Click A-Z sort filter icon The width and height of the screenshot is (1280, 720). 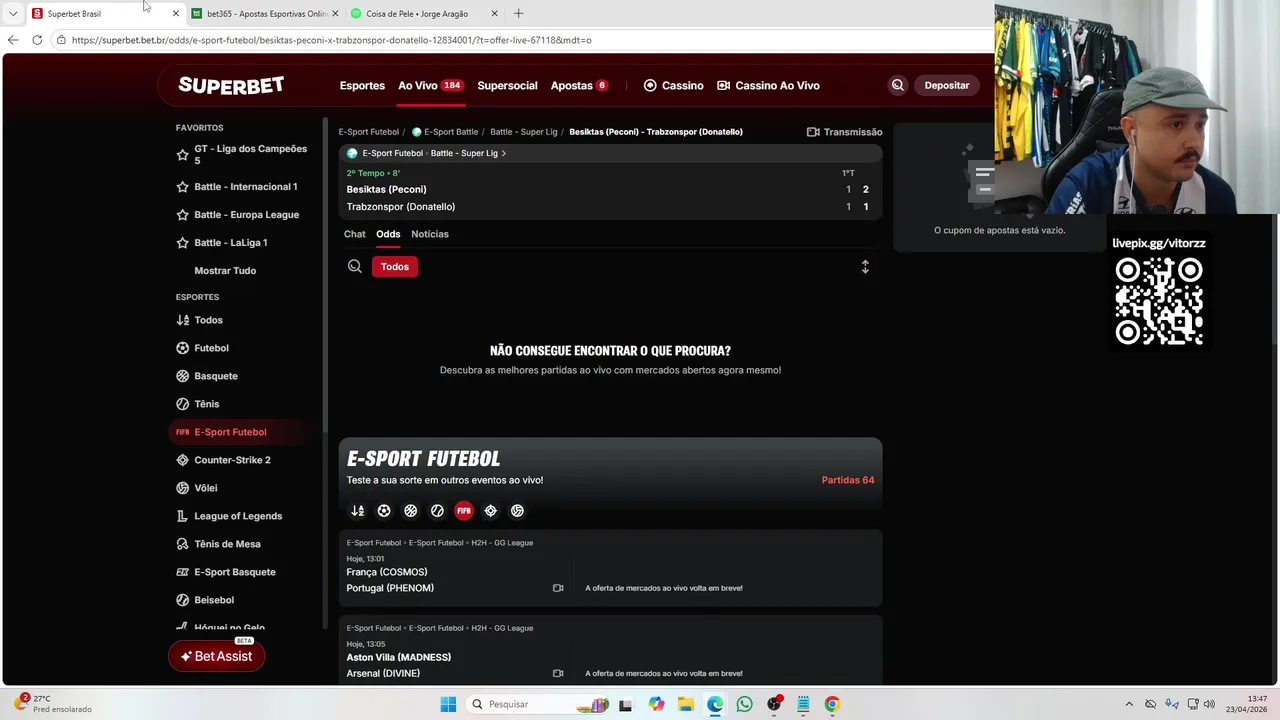[x=357, y=511]
